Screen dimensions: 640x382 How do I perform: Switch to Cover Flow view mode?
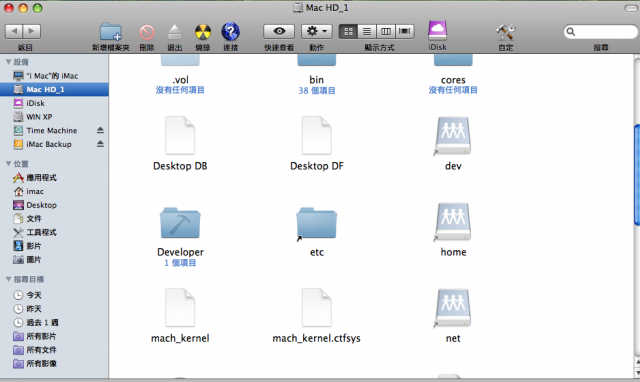point(404,31)
